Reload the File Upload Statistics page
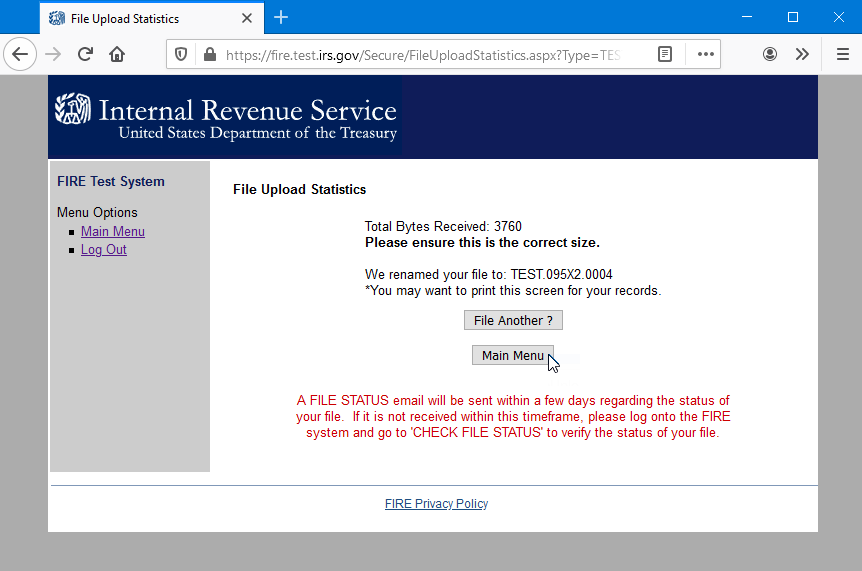 tap(85, 54)
